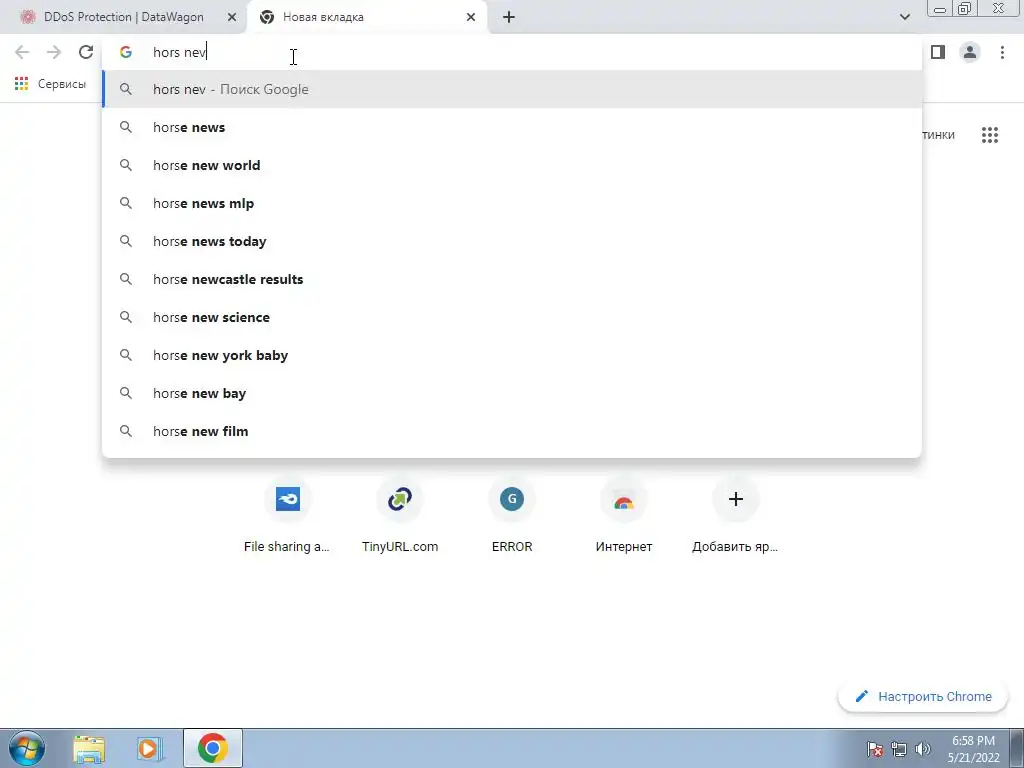This screenshot has width=1024, height=768.
Task: Pick the 'horse new world' suggestion
Action: point(512,165)
